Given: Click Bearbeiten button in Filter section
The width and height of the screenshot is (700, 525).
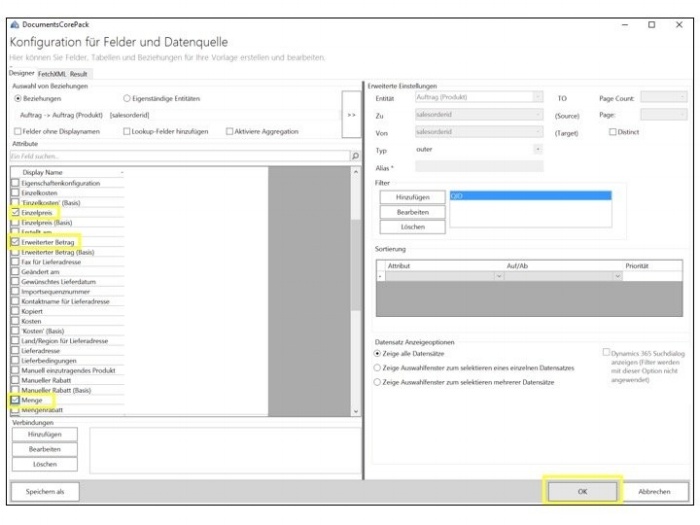Looking at the screenshot, I should click(412, 212).
